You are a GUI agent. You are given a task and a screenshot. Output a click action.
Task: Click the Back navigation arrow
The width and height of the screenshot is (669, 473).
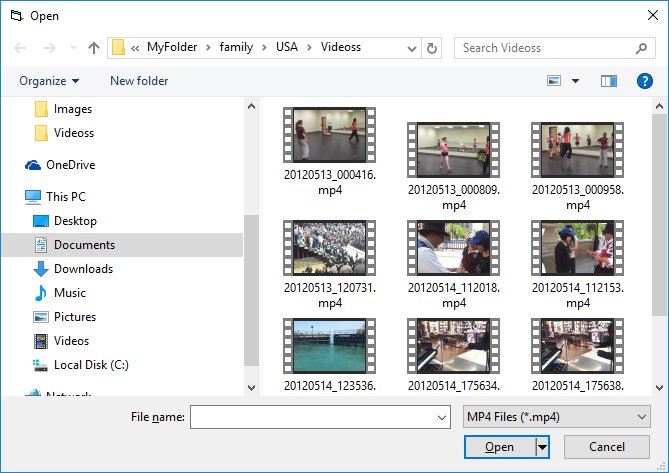[x=20, y=48]
